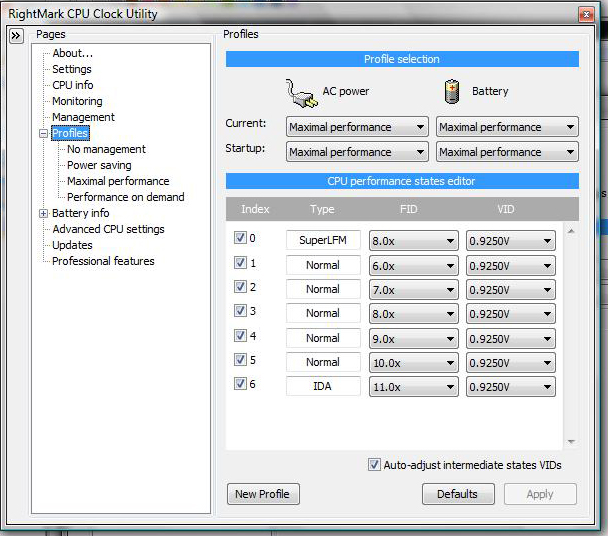Select the Power saving profile
608x536 pixels.
click(x=99, y=165)
